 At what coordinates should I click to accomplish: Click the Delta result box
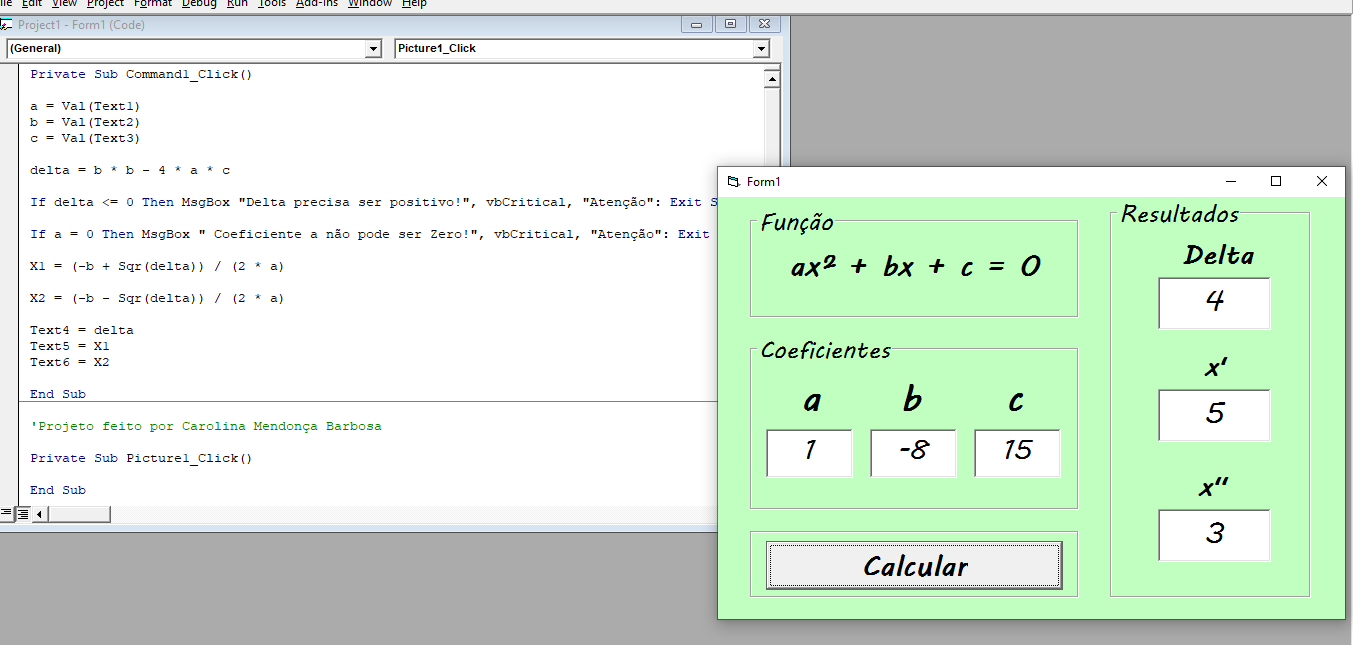pos(1213,303)
